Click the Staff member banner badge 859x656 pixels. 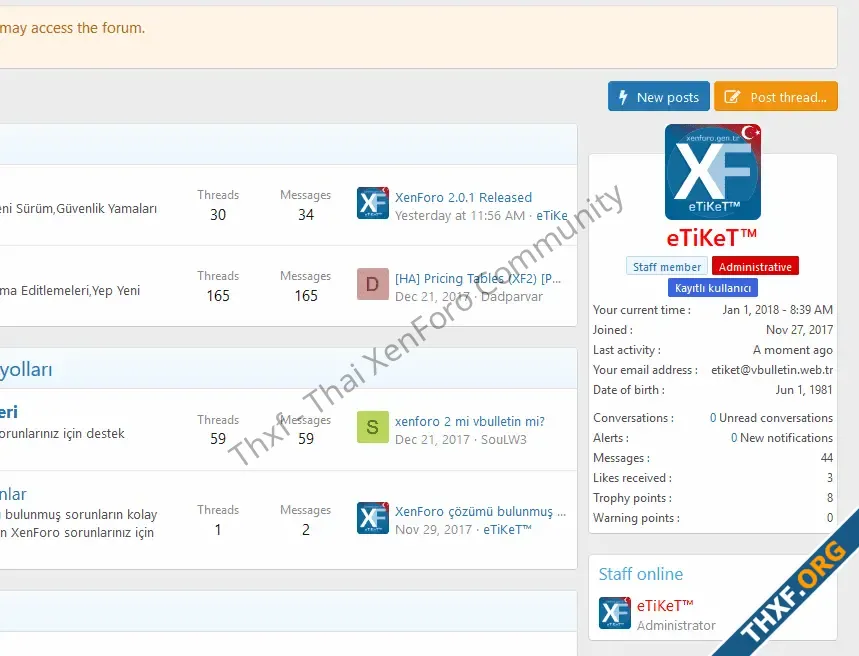tap(667, 267)
